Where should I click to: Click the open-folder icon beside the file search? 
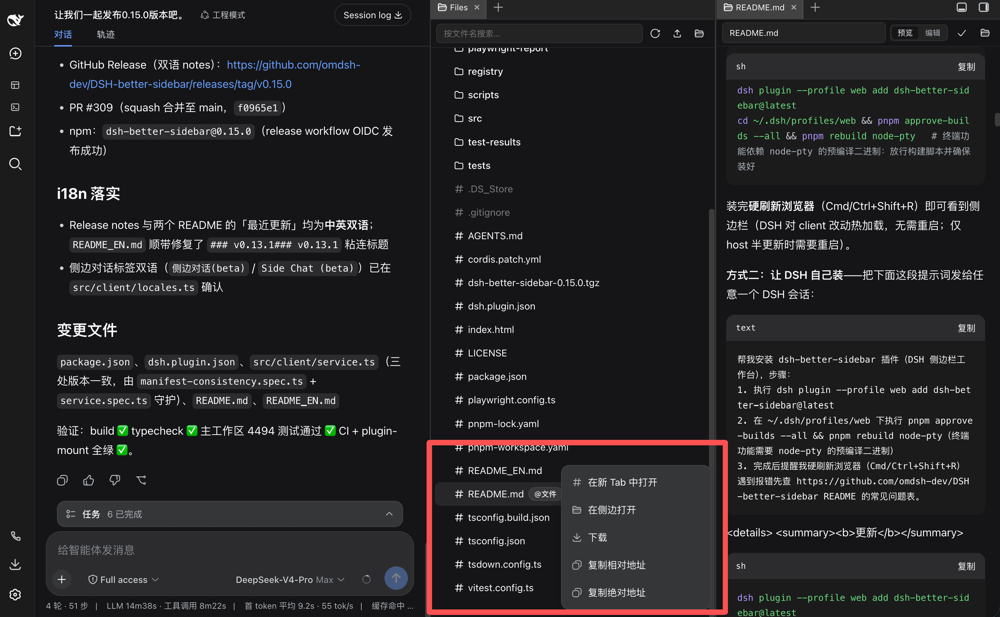pyautogui.click(x=699, y=33)
